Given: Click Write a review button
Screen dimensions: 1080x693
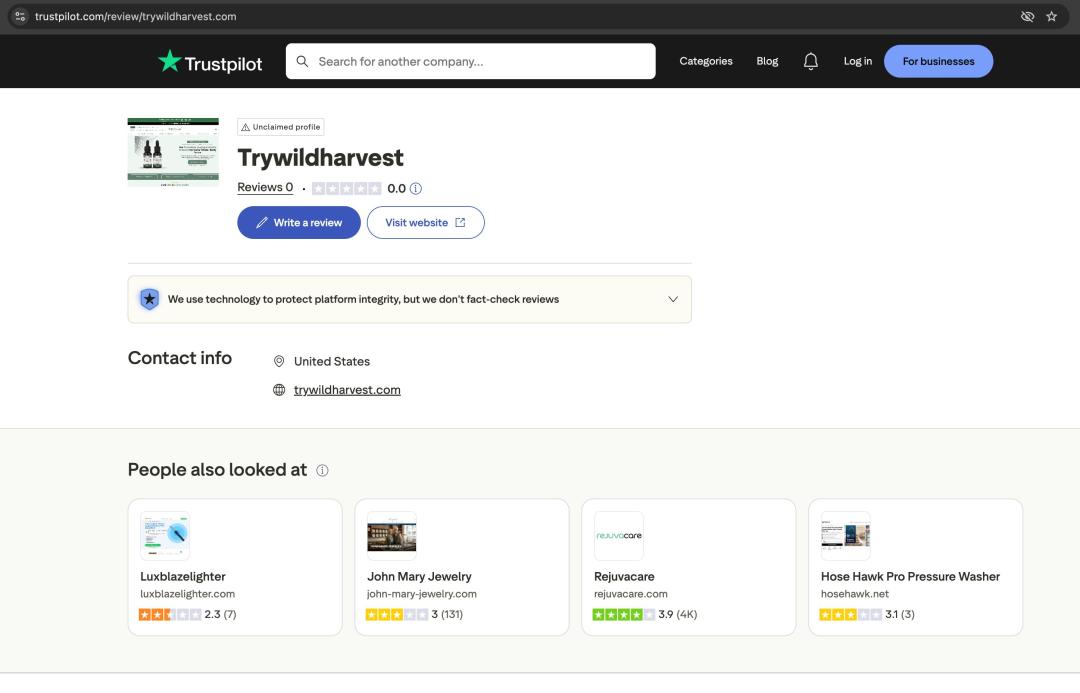Looking at the screenshot, I should tap(299, 223).
